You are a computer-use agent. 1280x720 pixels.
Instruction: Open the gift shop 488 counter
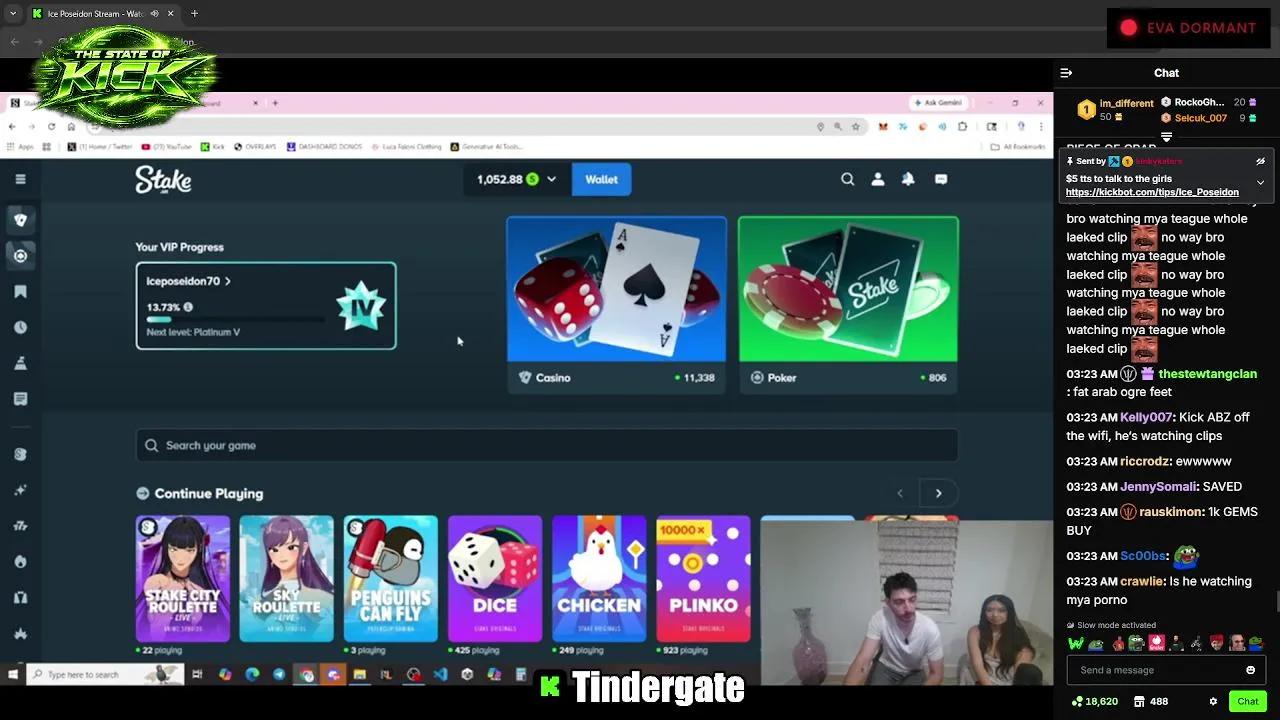1150,702
